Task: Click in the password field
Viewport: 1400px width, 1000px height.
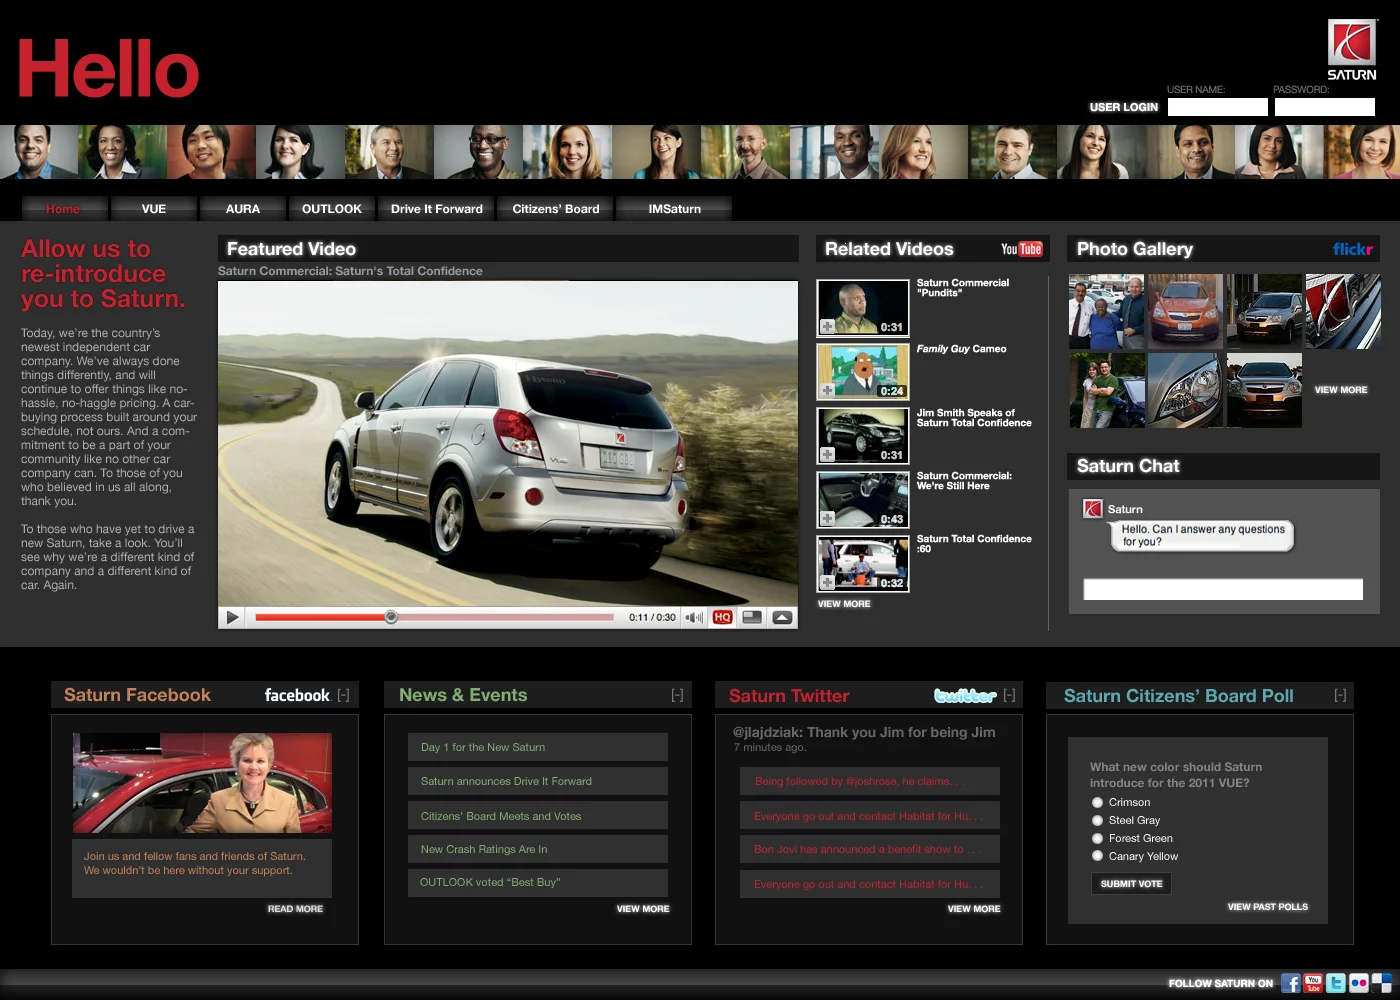Action: (1325, 107)
